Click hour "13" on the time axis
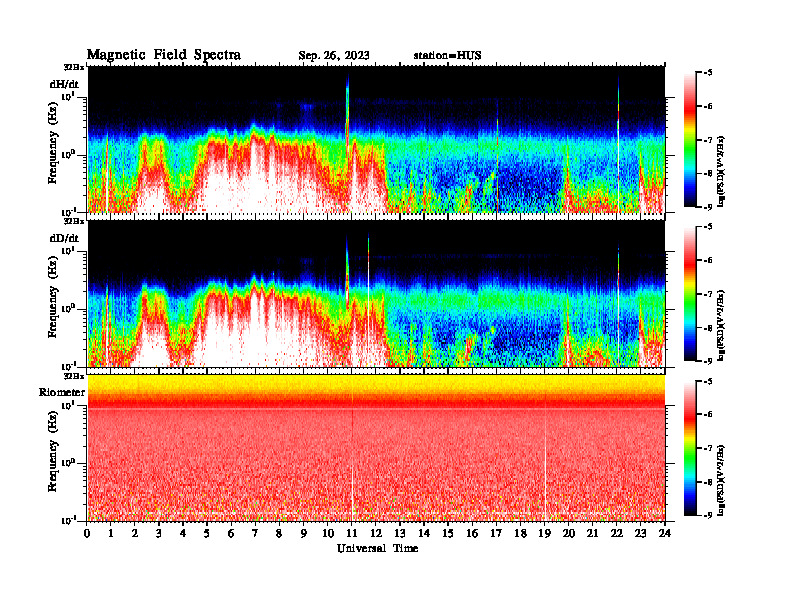The image size is (792, 612). point(400,534)
